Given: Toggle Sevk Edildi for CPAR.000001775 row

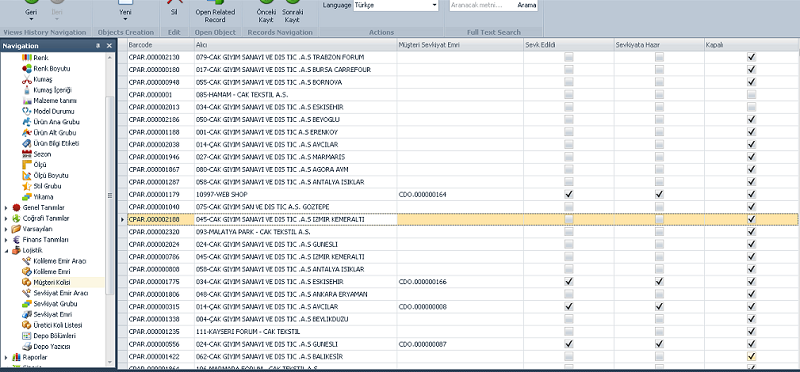Looking at the screenshot, I should coord(569,282).
